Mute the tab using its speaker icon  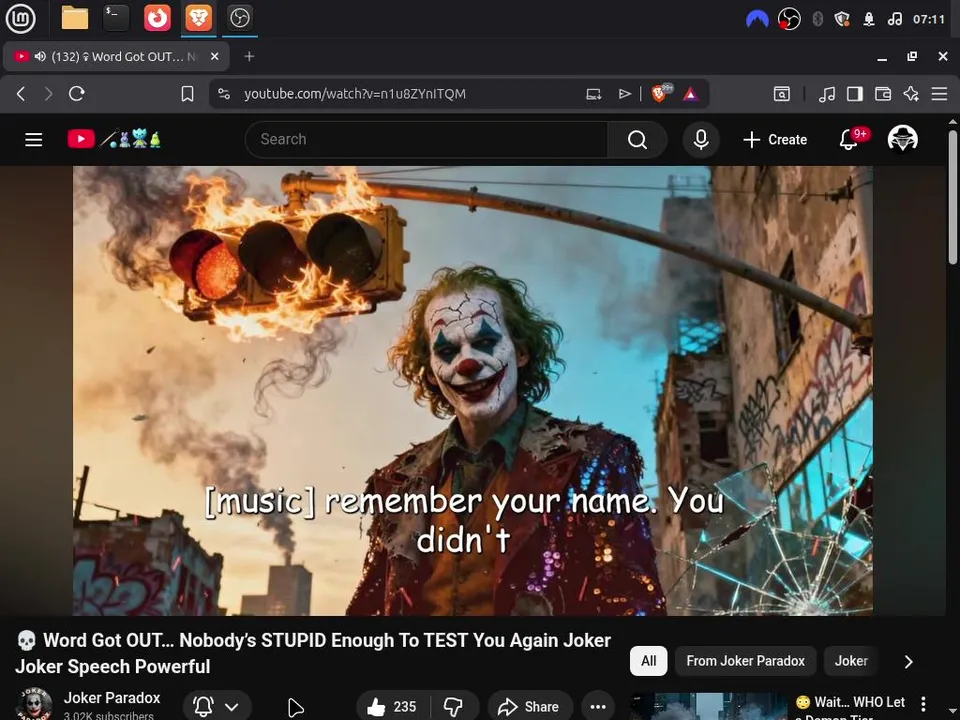point(40,56)
